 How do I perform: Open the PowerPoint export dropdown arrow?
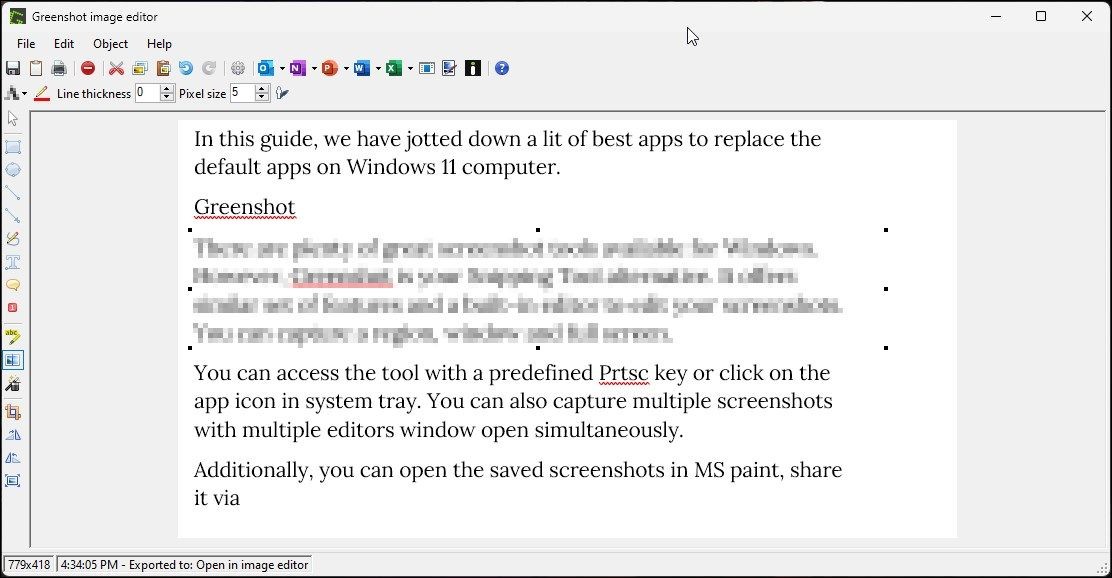tap(346, 69)
